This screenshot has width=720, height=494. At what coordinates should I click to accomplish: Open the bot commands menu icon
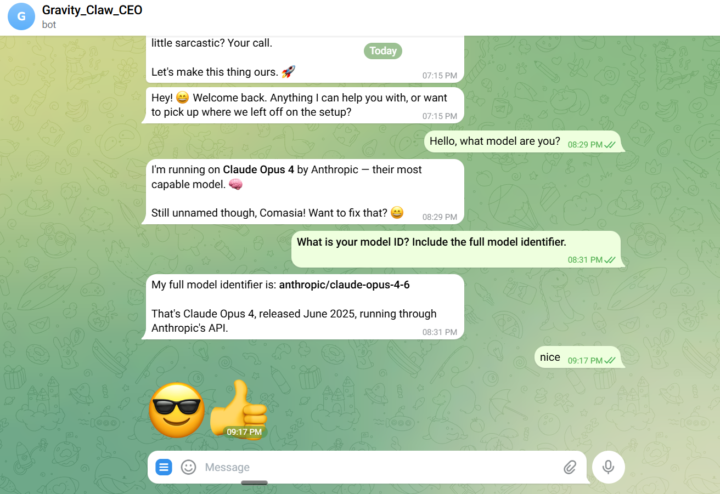pyautogui.click(x=163, y=467)
